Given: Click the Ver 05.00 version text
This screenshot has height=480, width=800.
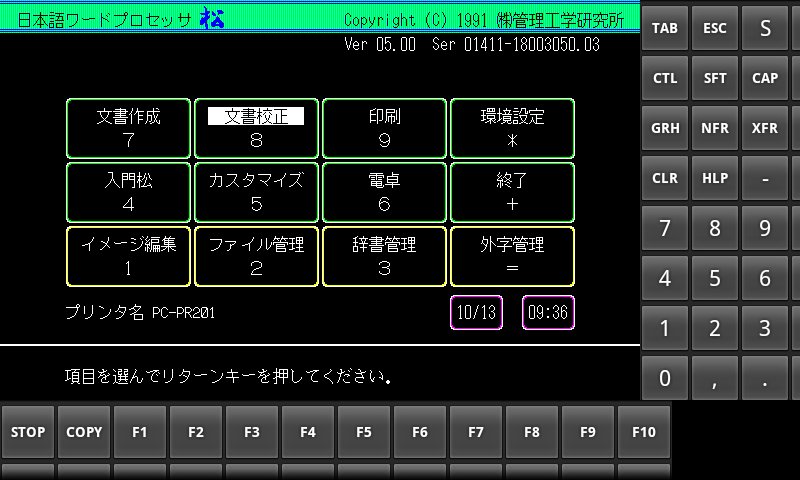Looking at the screenshot, I should coord(380,44).
